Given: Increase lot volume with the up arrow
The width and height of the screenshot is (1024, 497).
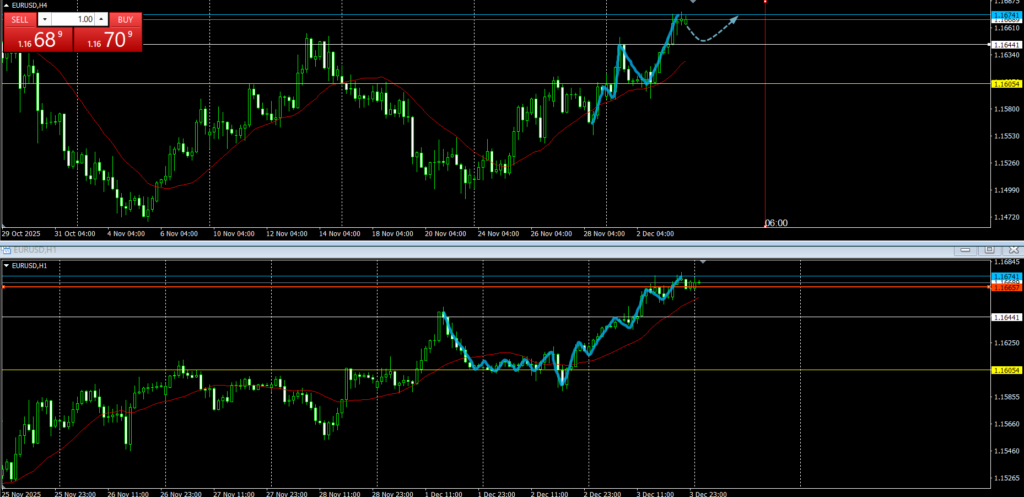Looking at the screenshot, I should [x=101, y=19].
